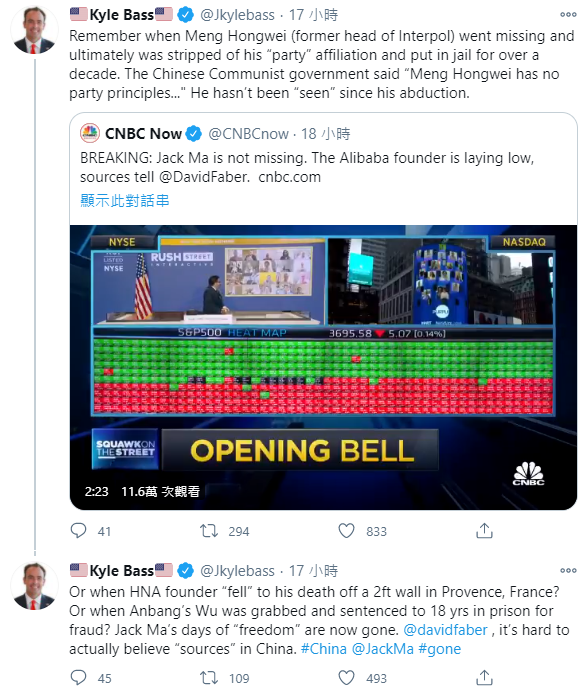
Task: Open more options on the first tweet
Action: 568,15
